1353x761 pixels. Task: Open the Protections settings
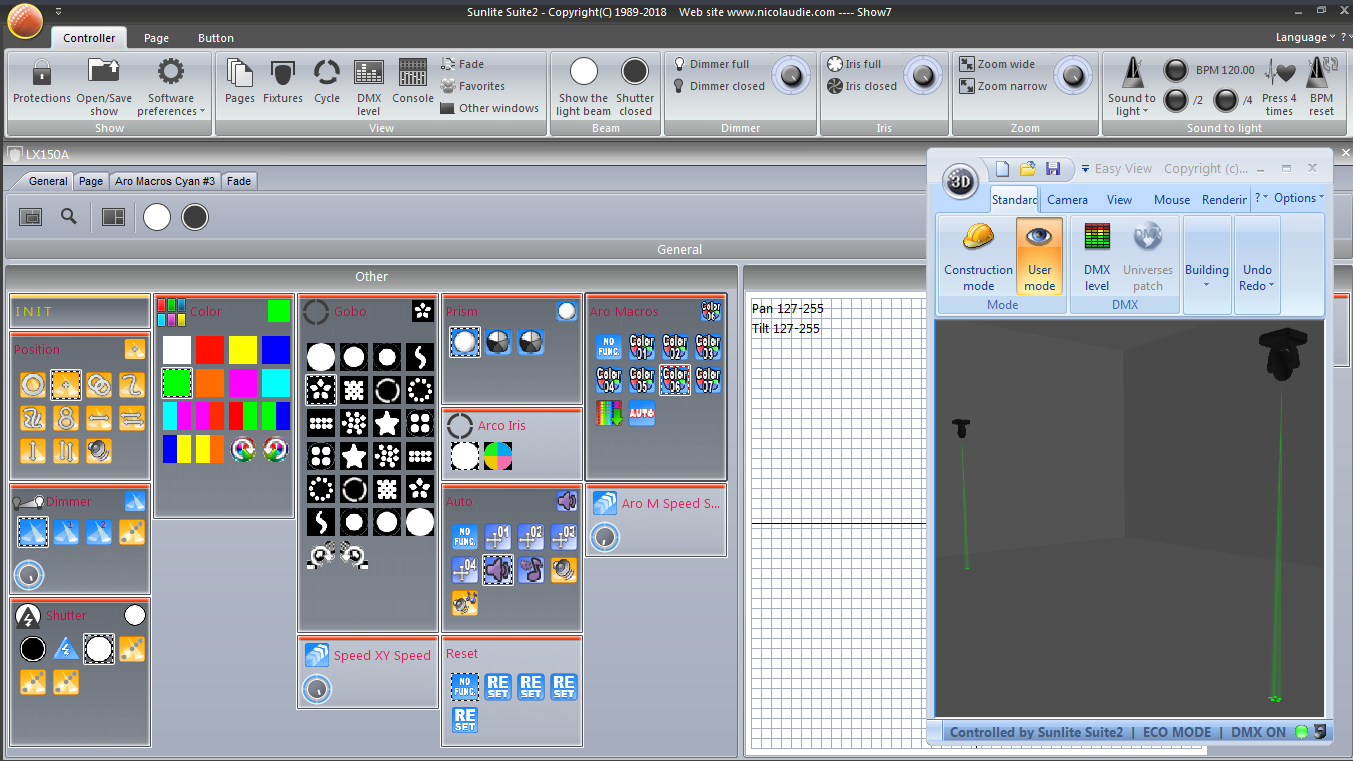41,82
